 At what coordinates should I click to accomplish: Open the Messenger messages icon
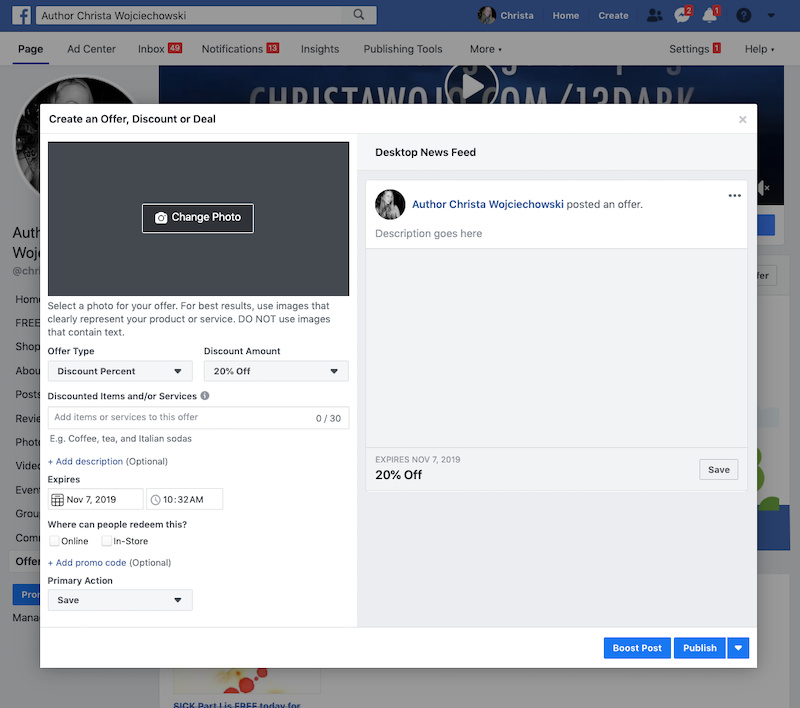point(682,16)
